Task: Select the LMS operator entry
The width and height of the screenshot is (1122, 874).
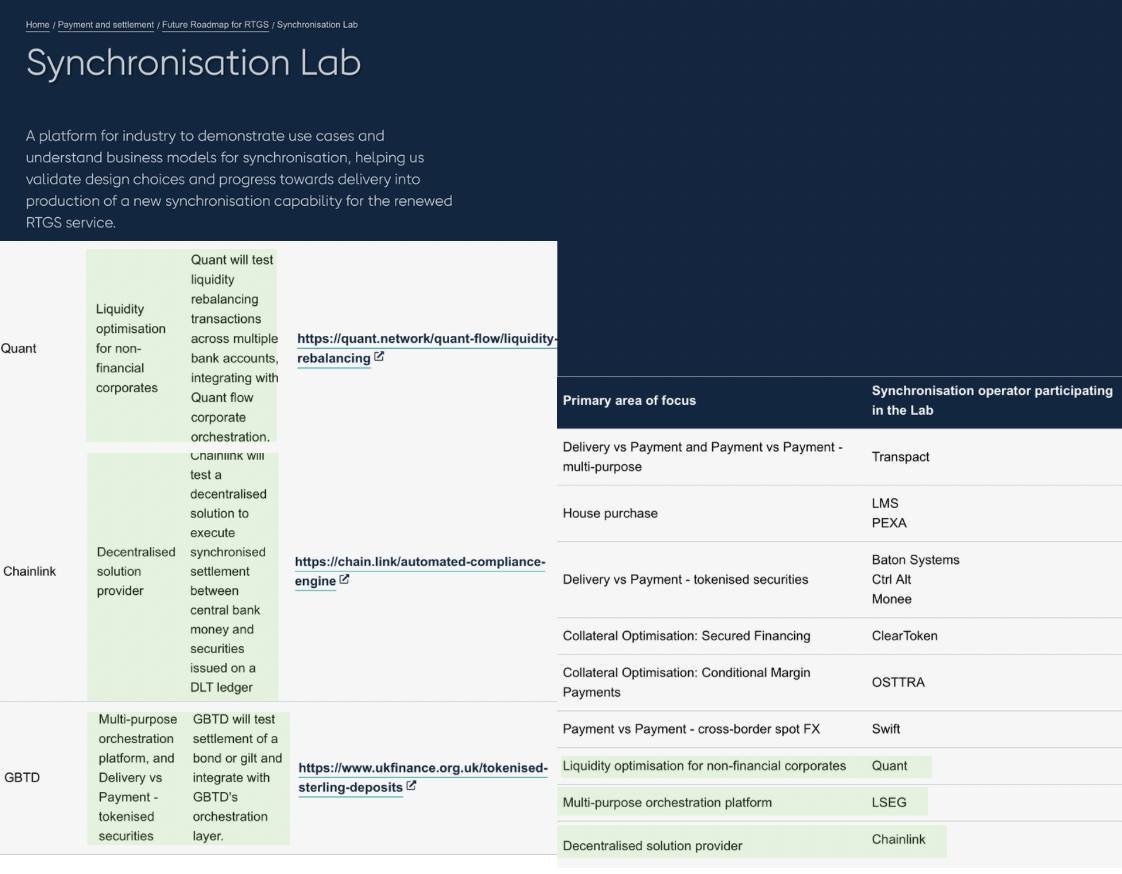Action: tap(884, 503)
